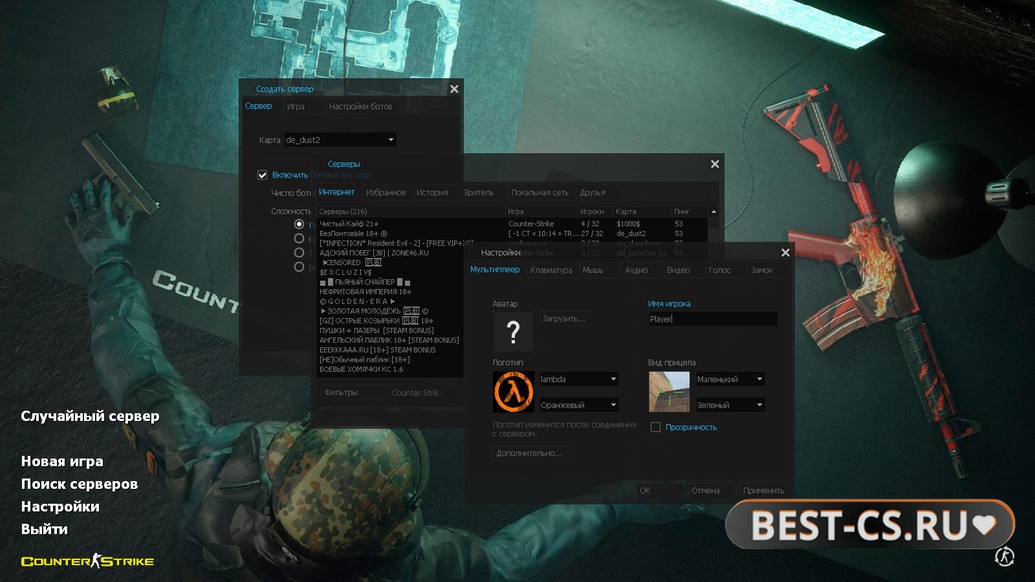Open the Избранное tab in Серверы window
The image size is (1035, 582).
pos(385,192)
